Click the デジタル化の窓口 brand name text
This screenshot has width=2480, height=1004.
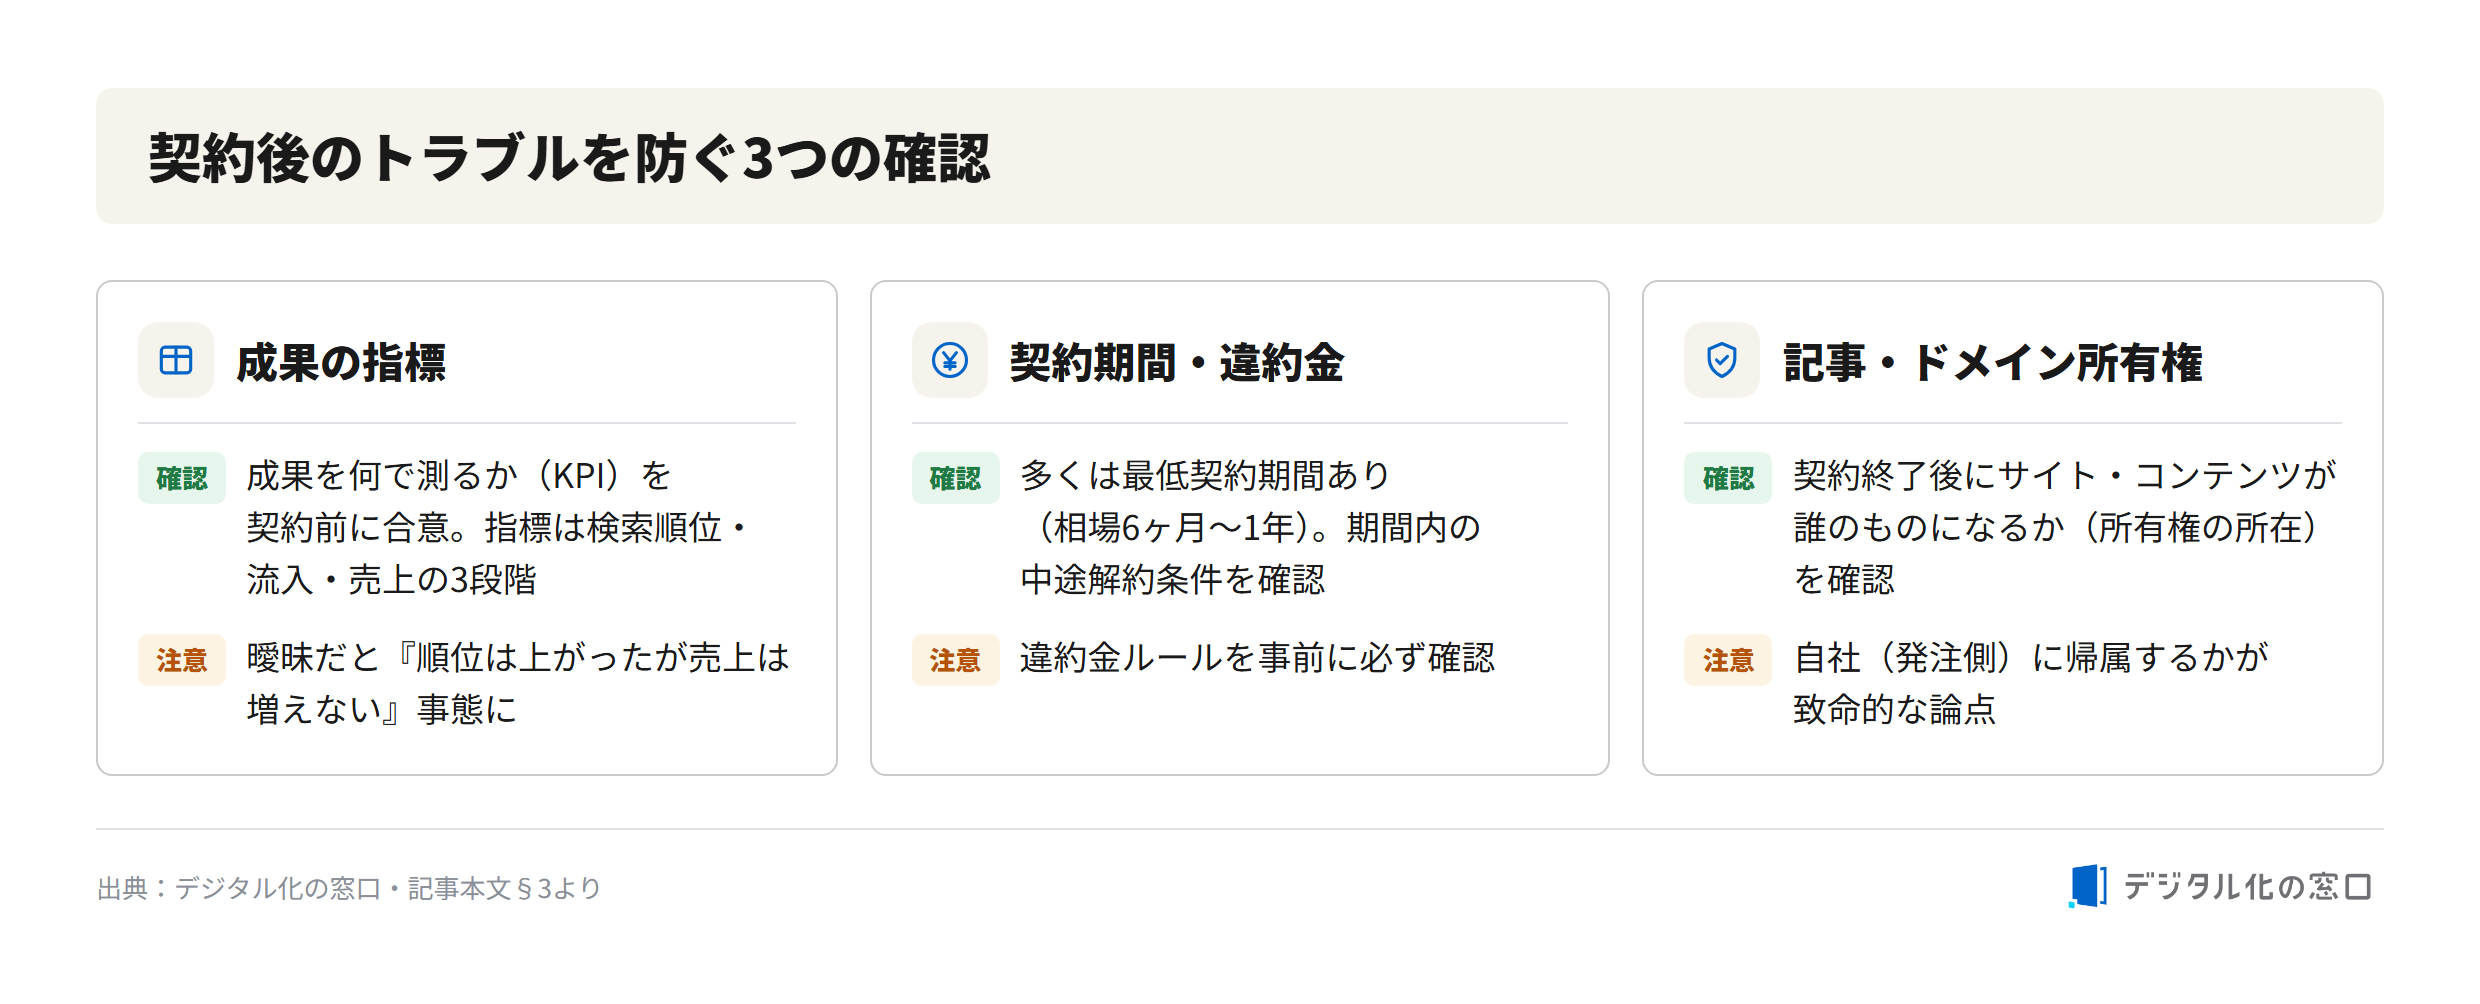2247,886
